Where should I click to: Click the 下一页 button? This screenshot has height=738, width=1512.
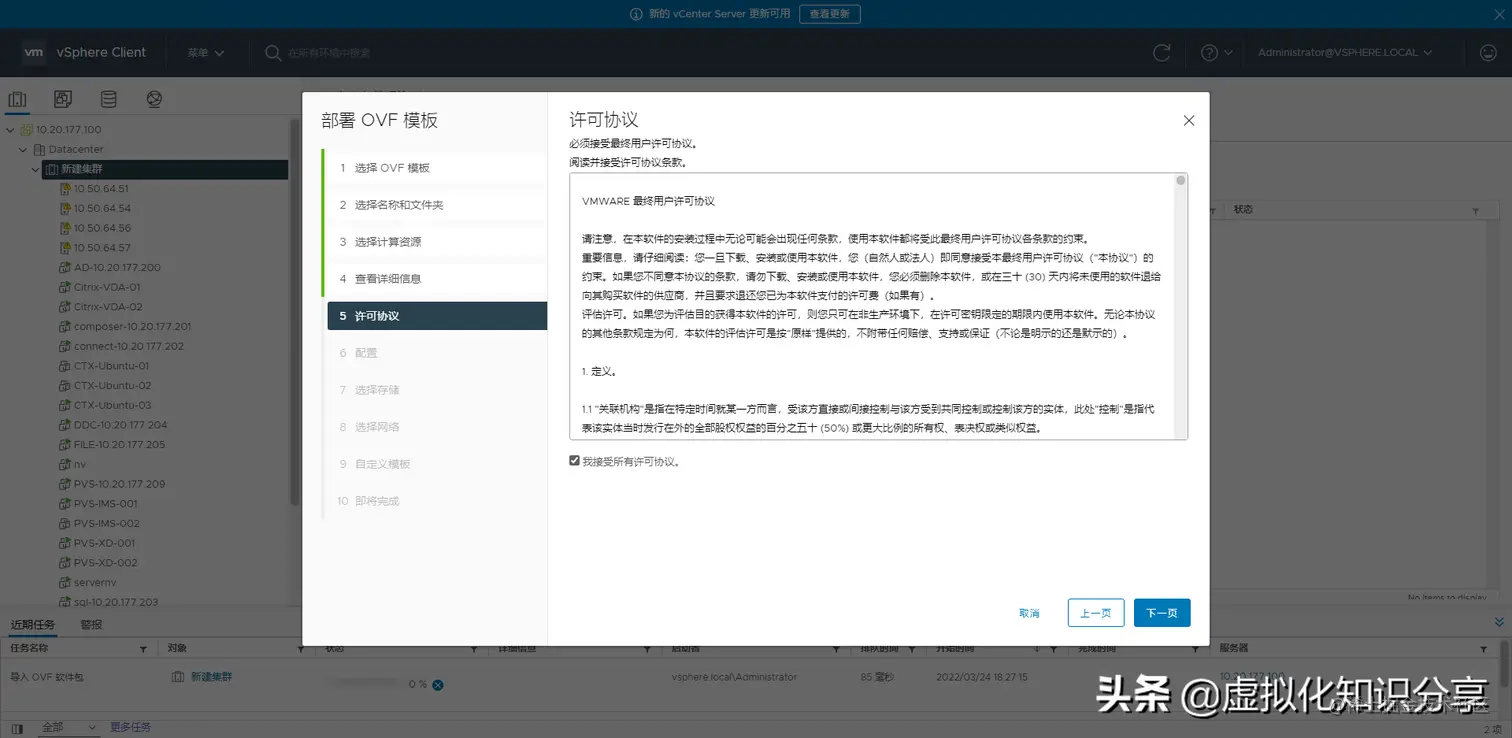pos(1161,612)
